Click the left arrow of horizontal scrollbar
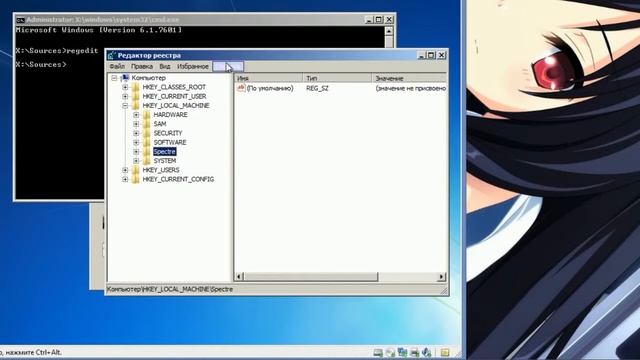The width and height of the screenshot is (640, 360). pos(239,277)
